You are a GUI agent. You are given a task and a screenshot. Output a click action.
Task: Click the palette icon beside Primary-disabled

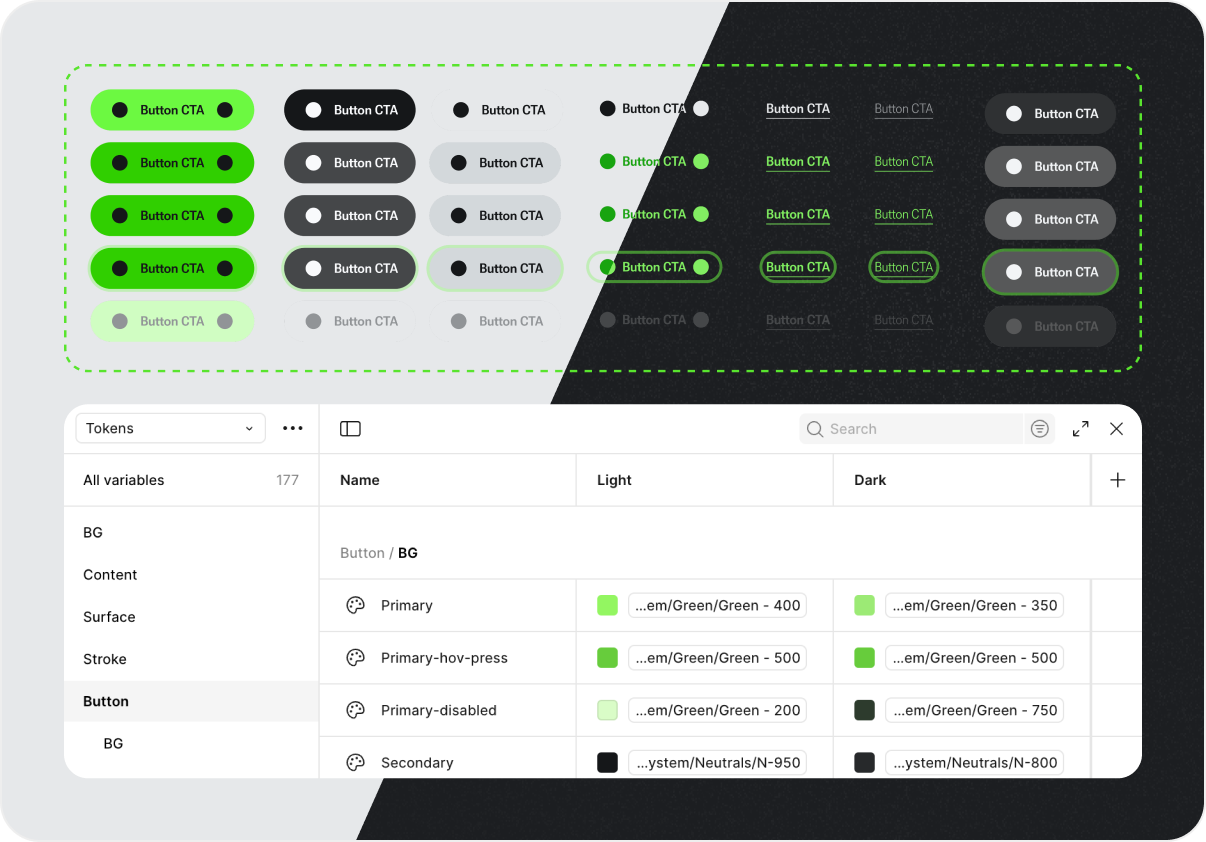click(x=355, y=710)
